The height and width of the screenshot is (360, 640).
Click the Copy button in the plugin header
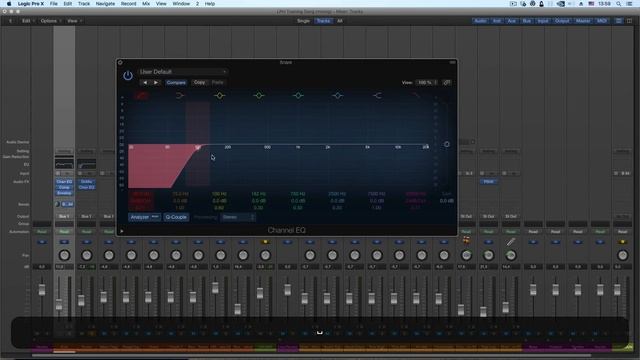coord(199,82)
